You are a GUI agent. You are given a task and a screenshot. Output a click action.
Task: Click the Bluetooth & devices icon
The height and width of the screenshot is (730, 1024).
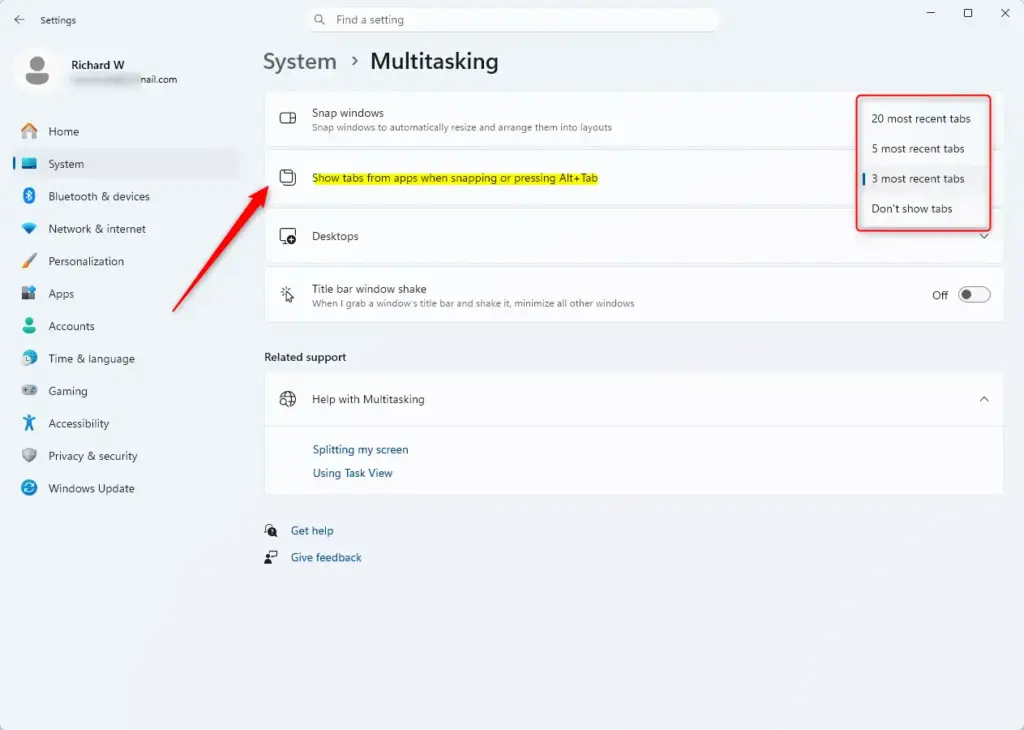pyautogui.click(x=29, y=196)
